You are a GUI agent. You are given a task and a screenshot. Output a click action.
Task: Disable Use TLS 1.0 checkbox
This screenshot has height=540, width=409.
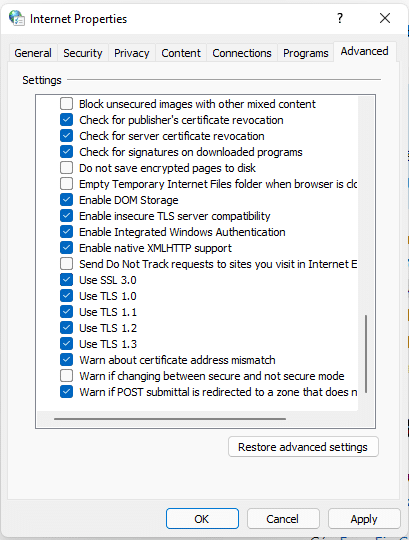[66, 295]
